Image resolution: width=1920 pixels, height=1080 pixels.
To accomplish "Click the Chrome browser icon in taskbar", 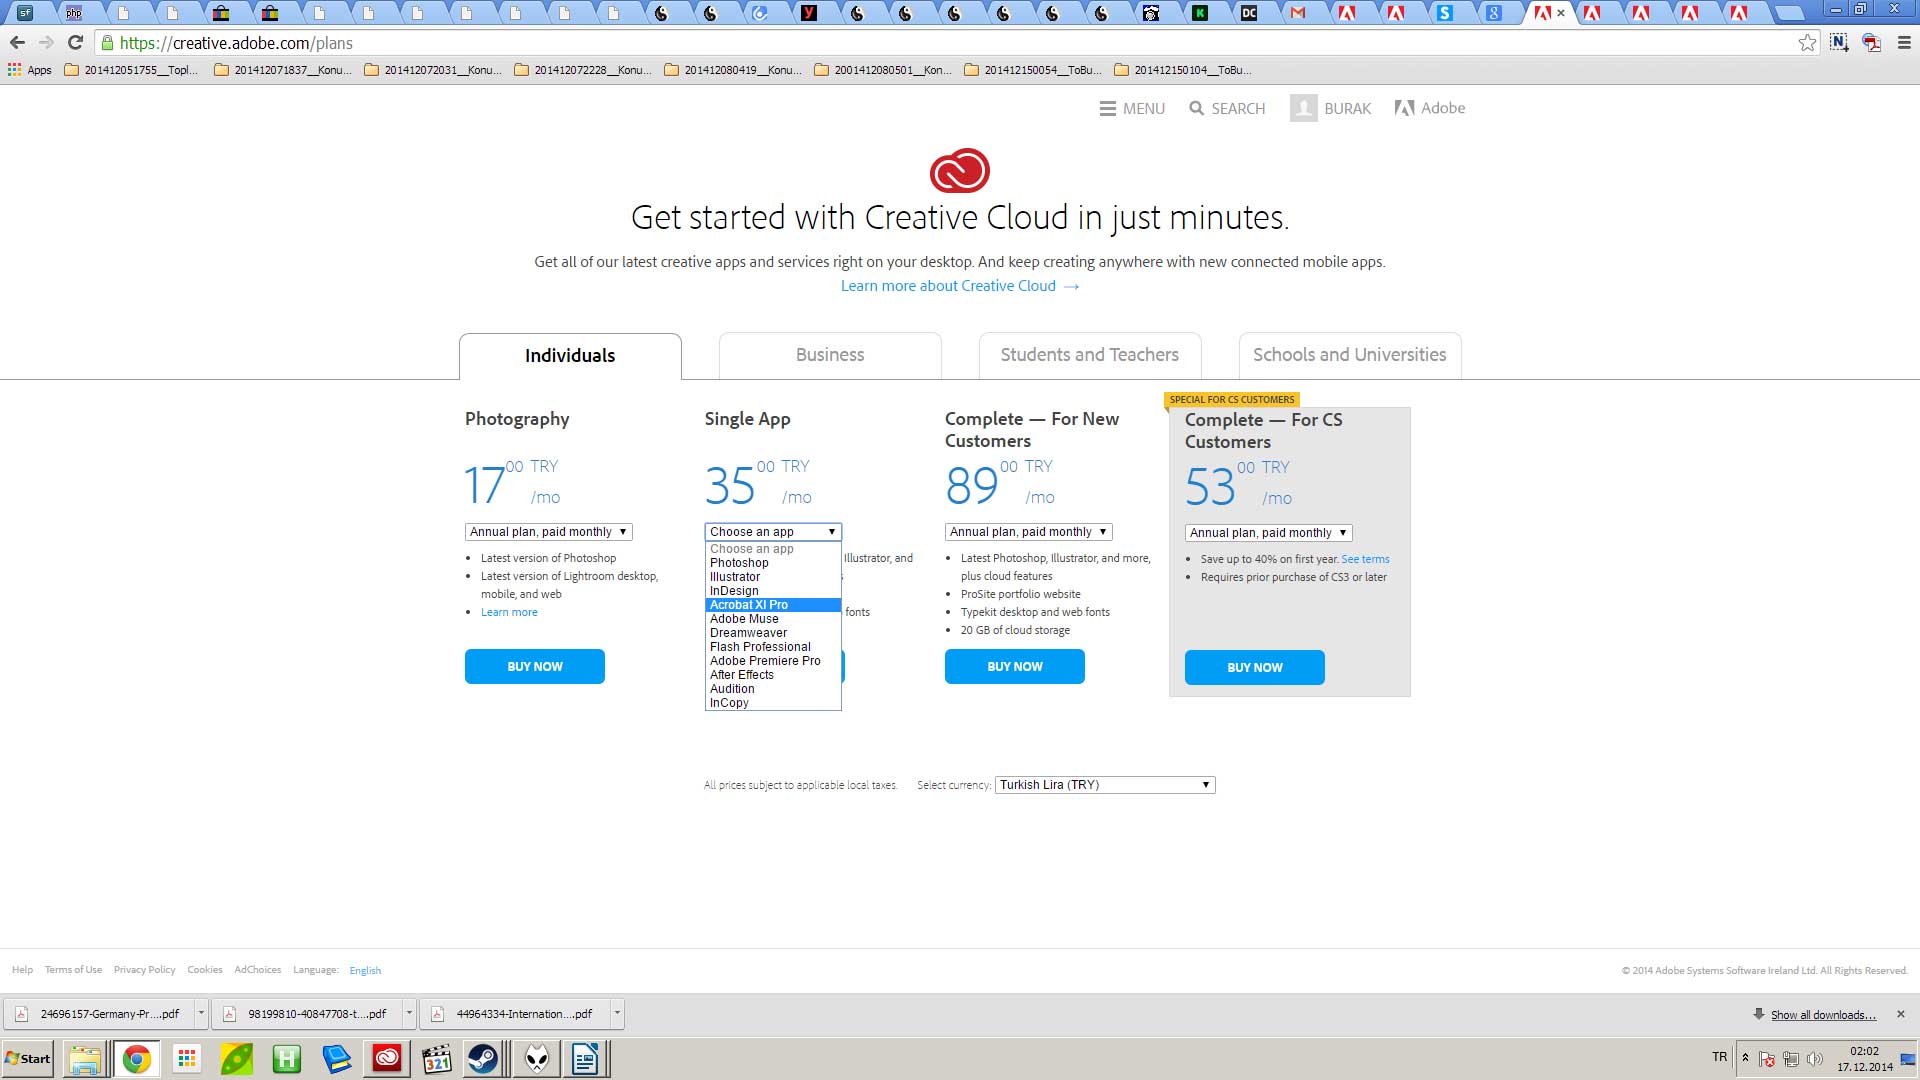I will pos(135,1059).
